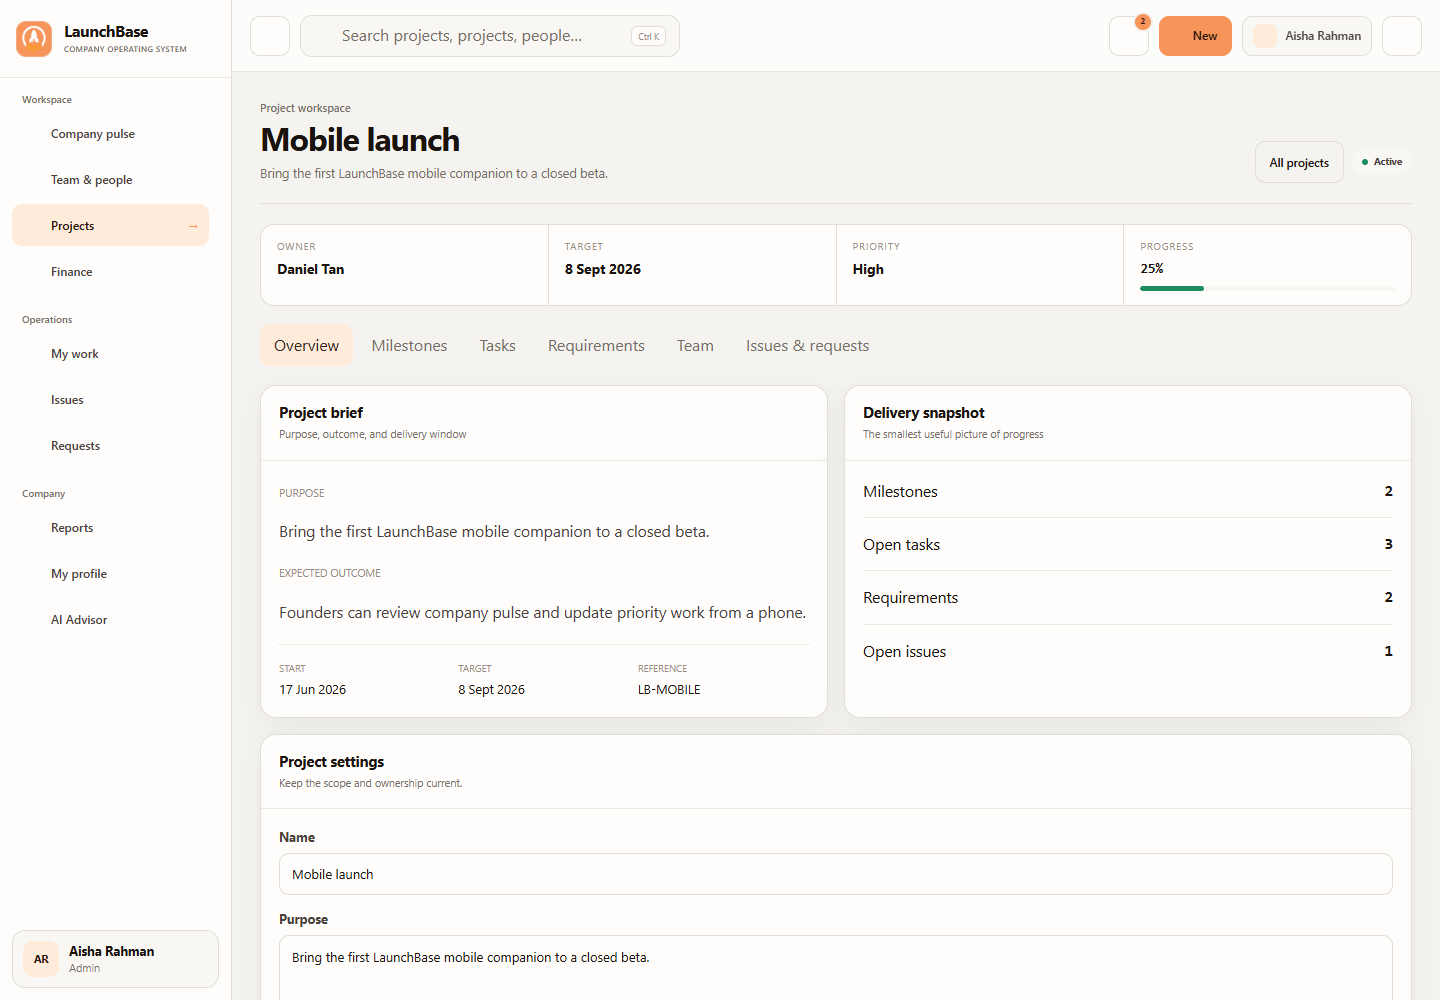Open the Tasks tab
Screen dimensions: 1440x1000
click(497, 346)
